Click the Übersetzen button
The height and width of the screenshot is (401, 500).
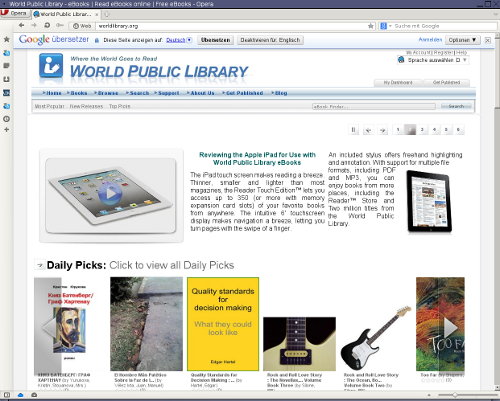[x=215, y=40]
